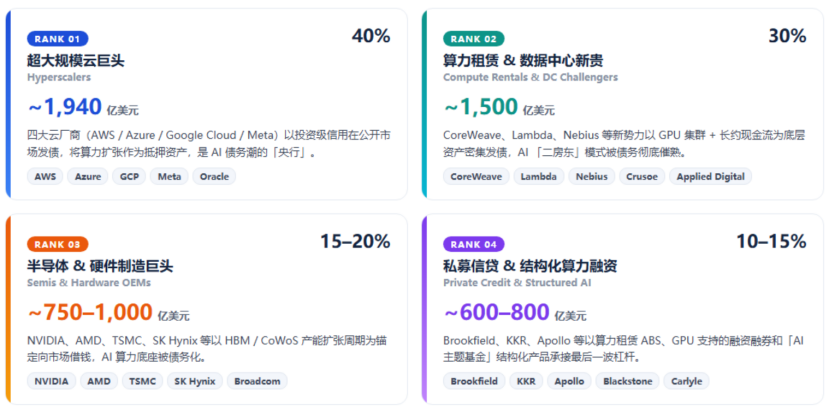Open the Apollo tag

pos(569,381)
